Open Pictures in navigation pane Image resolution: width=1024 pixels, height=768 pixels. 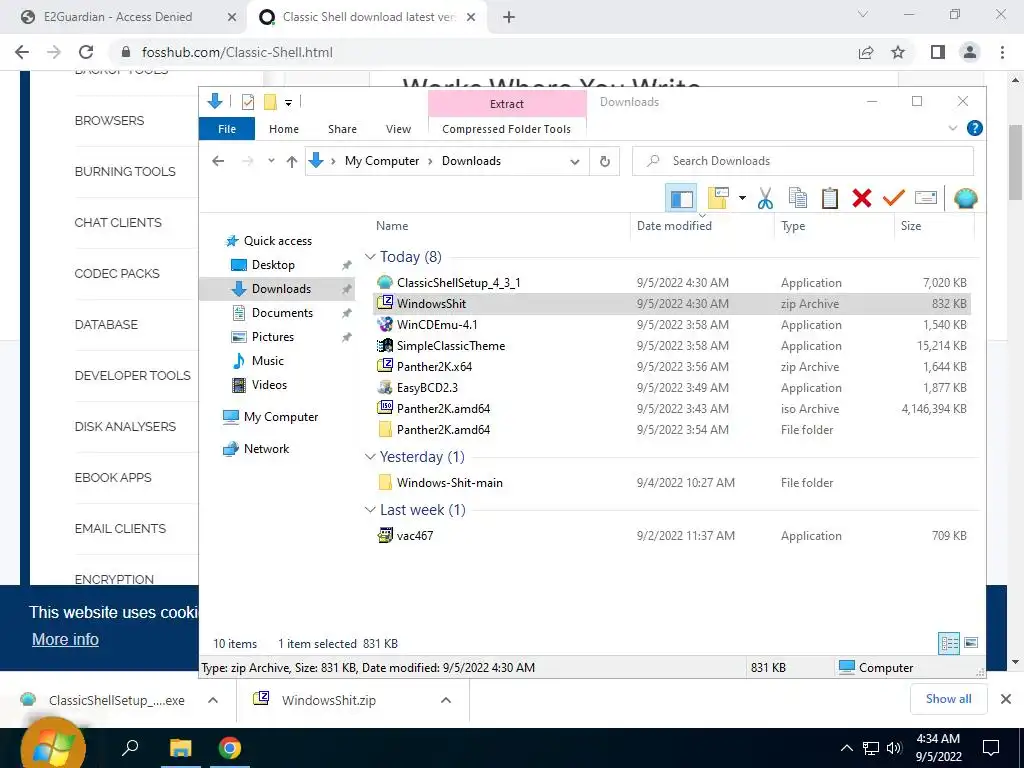coord(273,337)
